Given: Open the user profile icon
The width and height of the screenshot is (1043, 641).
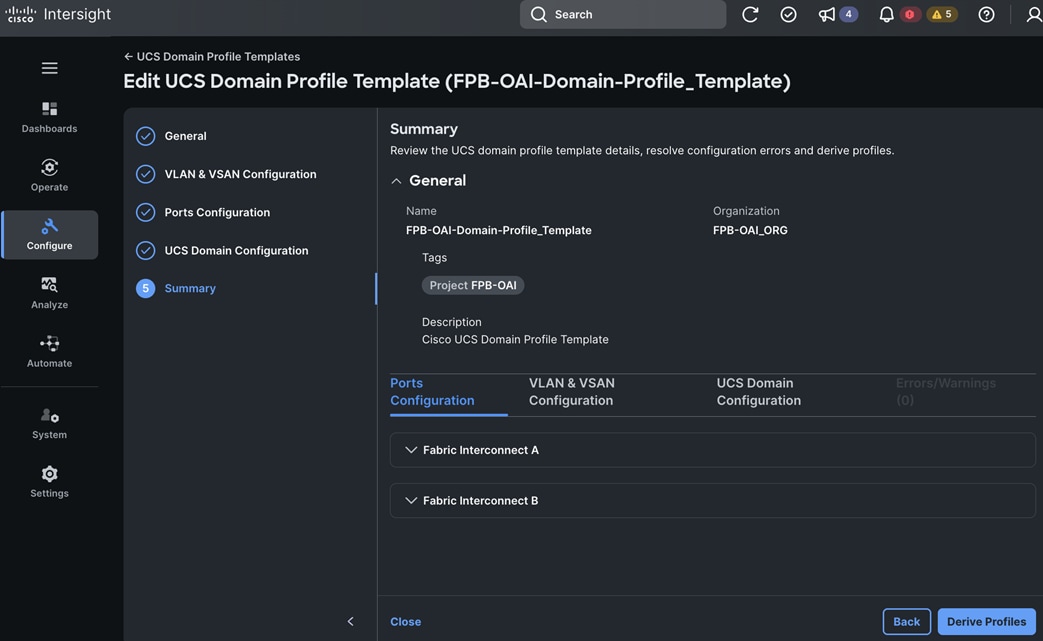Looking at the screenshot, I should coord(1034,15).
